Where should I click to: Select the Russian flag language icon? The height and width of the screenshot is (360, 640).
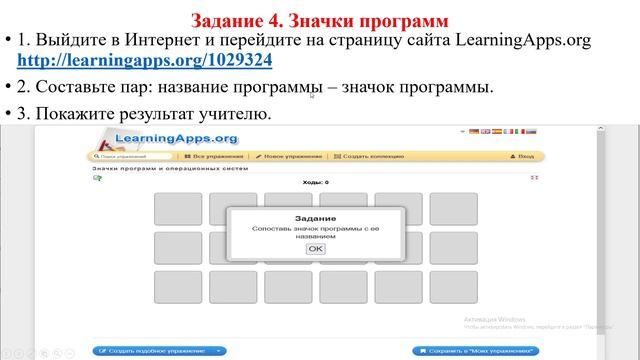click(531, 131)
